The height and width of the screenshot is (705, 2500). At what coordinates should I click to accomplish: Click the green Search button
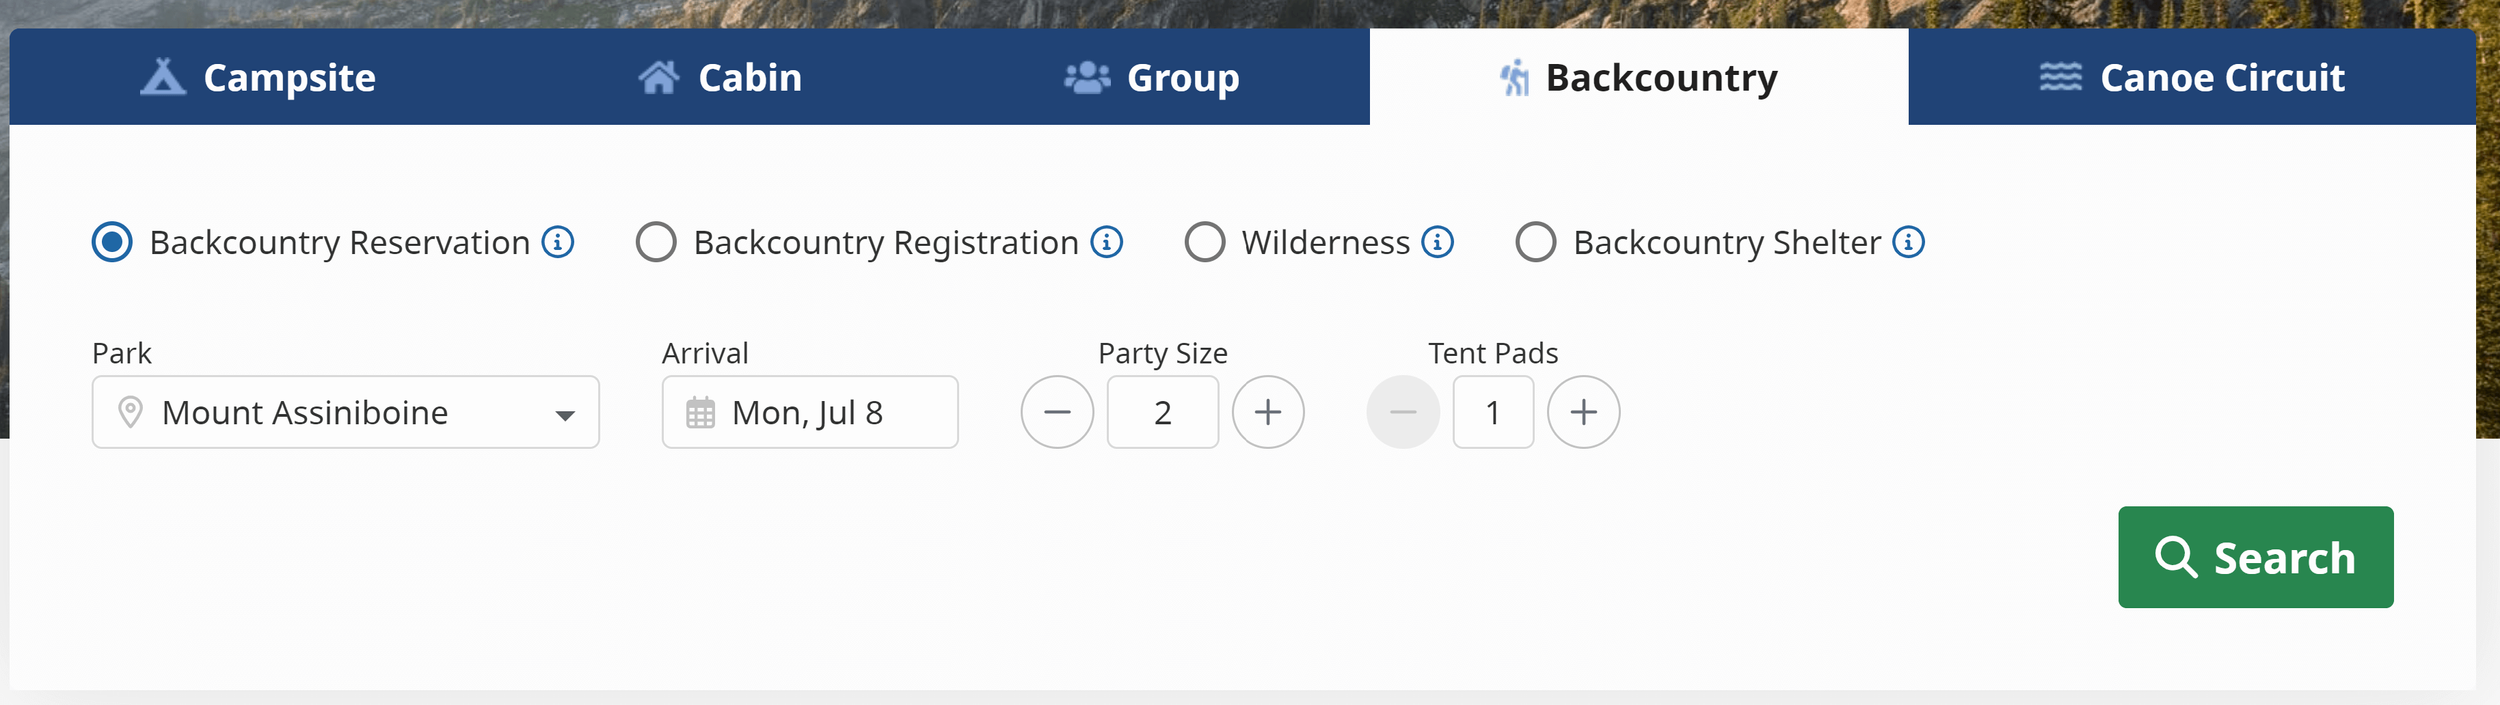coord(2255,557)
